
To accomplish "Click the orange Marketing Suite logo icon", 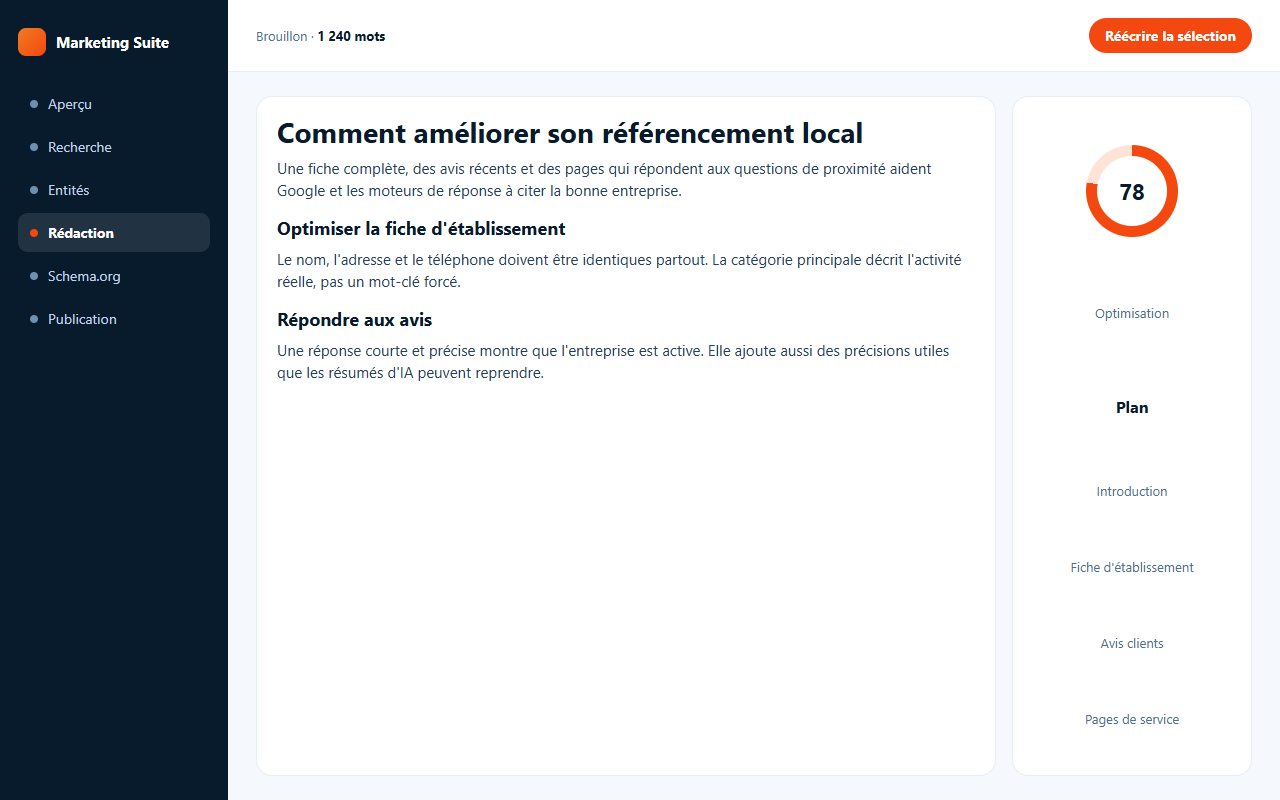I will pos(32,42).
